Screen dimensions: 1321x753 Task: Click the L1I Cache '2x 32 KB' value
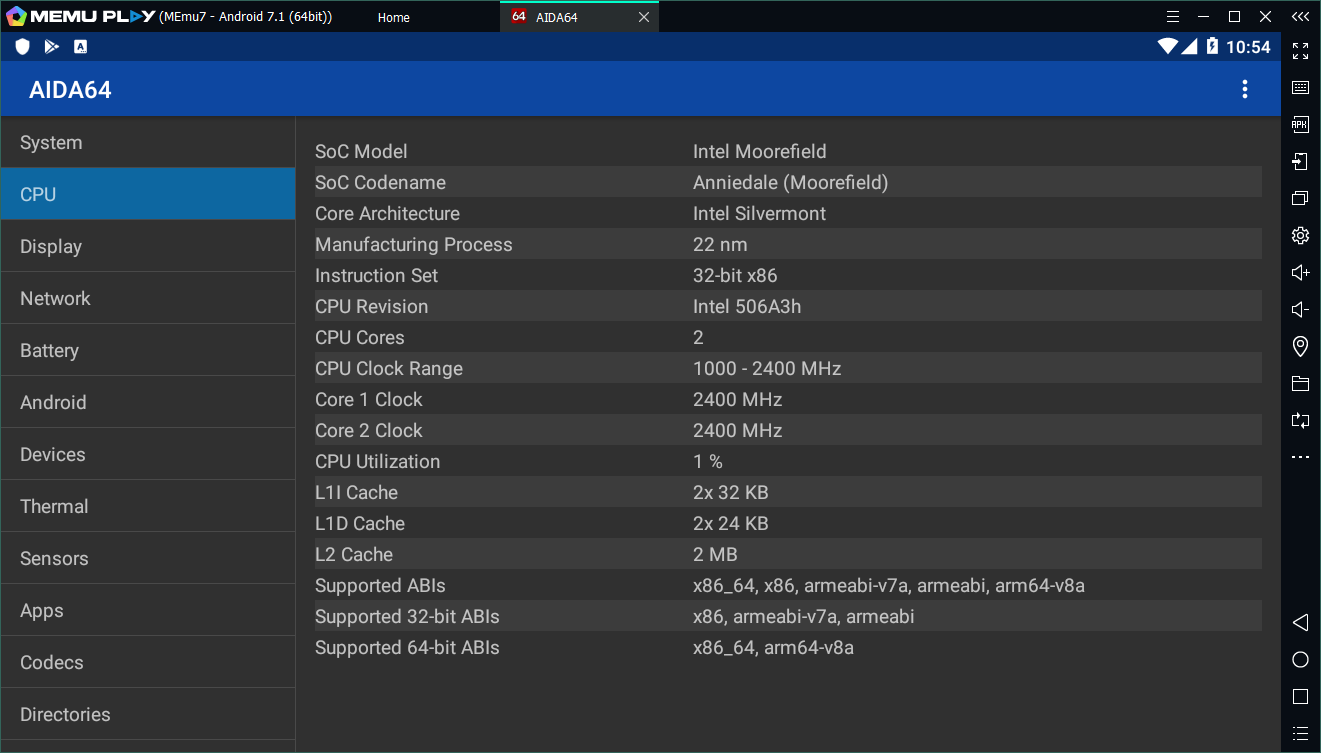[x=731, y=492]
